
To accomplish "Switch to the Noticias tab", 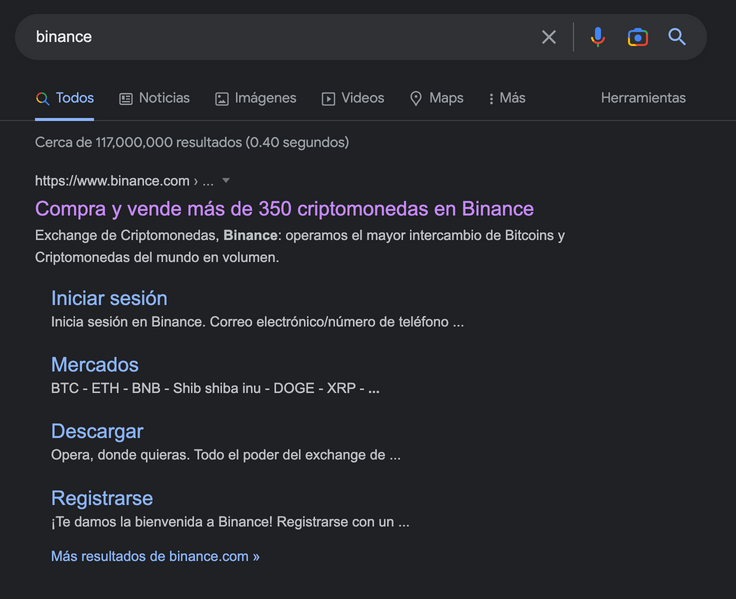I will 164,98.
